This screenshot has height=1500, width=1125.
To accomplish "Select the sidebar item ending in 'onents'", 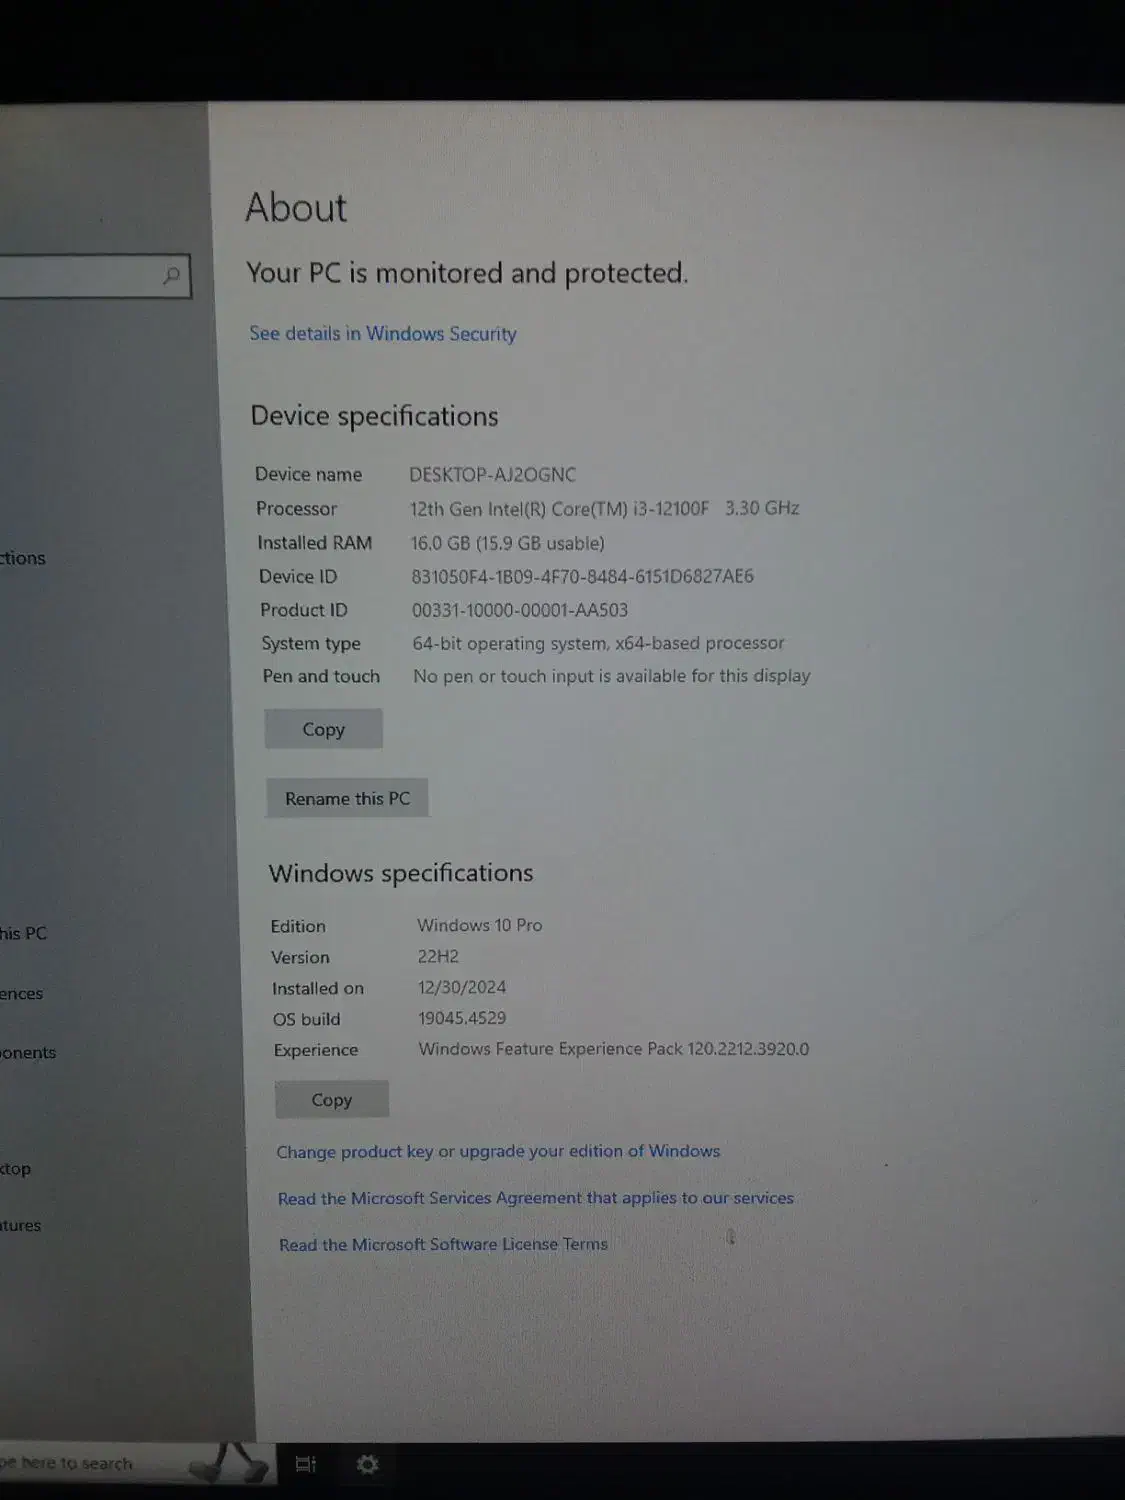I will pos(28,1052).
